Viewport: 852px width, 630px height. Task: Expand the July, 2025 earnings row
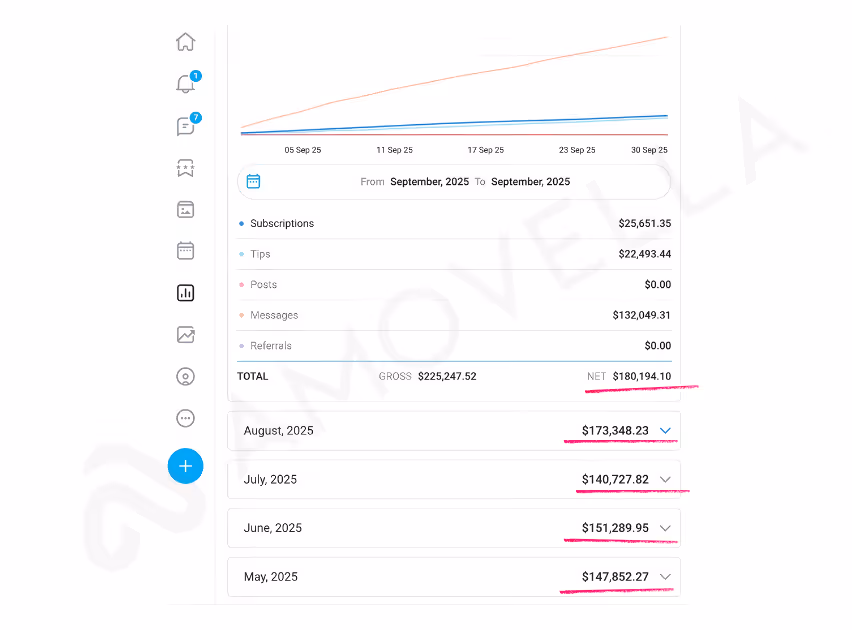pyautogui.click(x=665, y=479)
